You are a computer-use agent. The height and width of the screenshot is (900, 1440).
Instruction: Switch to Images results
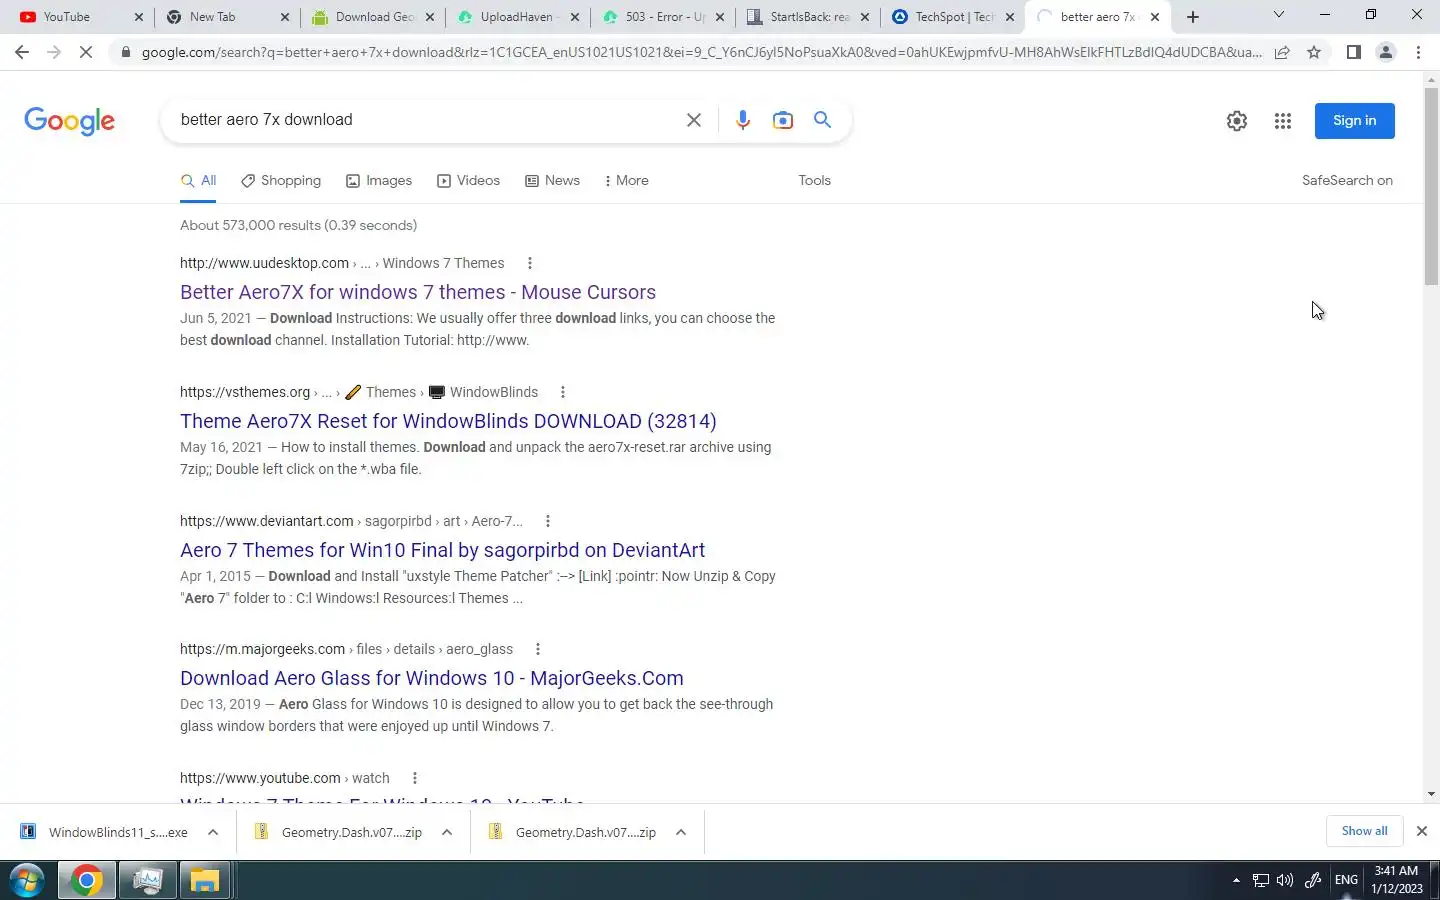[379, 181]
